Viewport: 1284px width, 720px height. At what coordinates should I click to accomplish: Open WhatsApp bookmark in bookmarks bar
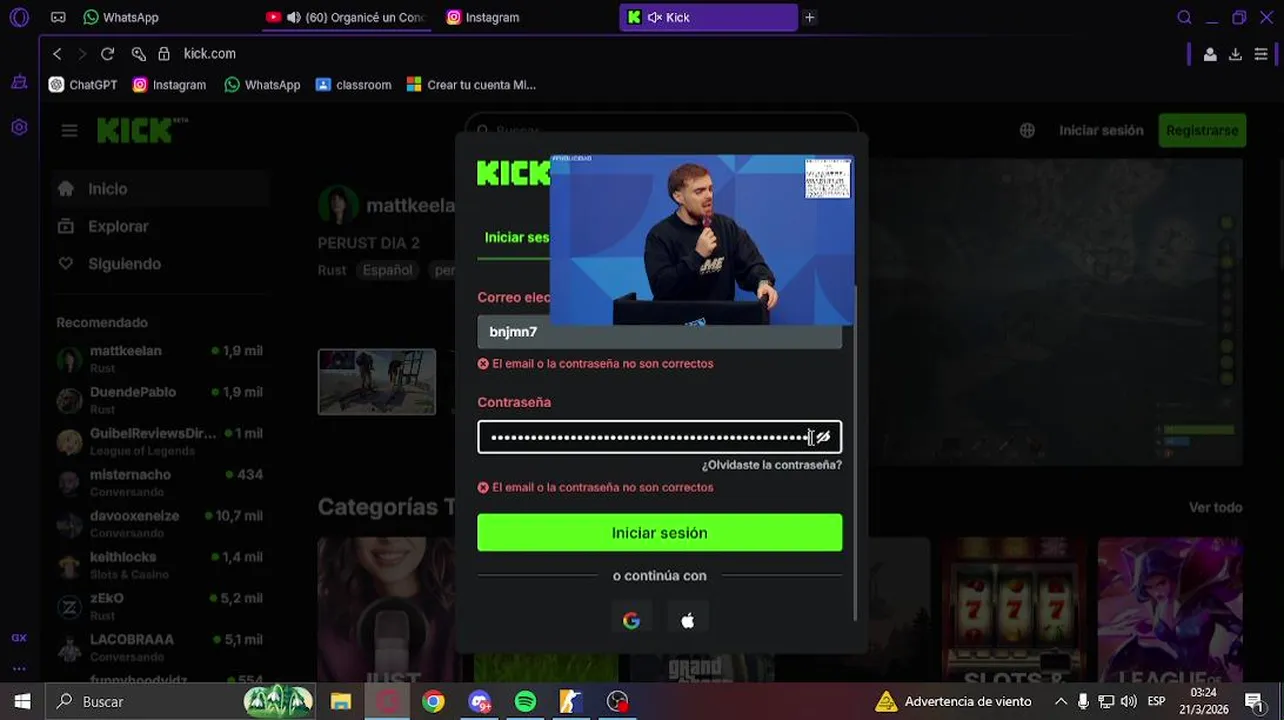[262, 85]
